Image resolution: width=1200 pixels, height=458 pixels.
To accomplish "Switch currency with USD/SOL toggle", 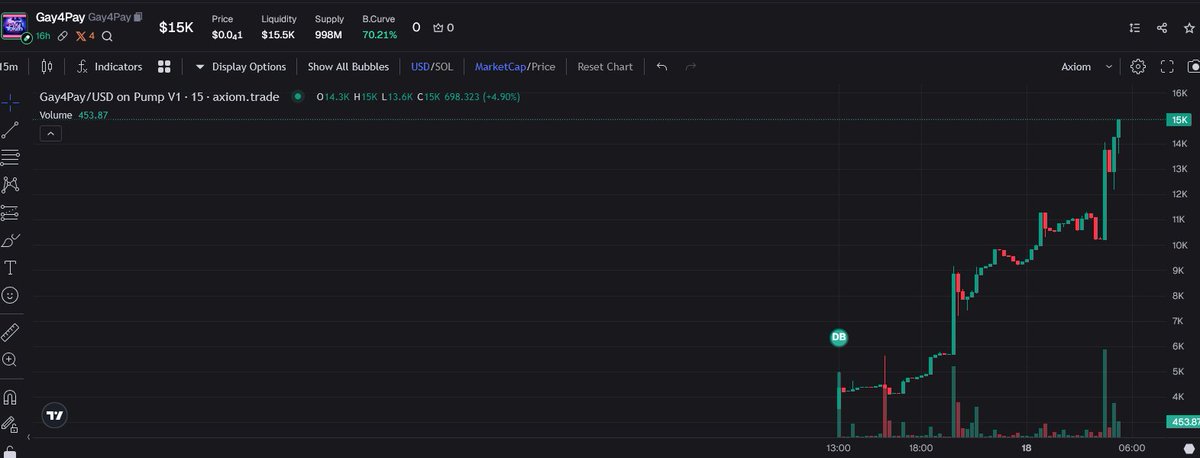I will coord(432,67).
